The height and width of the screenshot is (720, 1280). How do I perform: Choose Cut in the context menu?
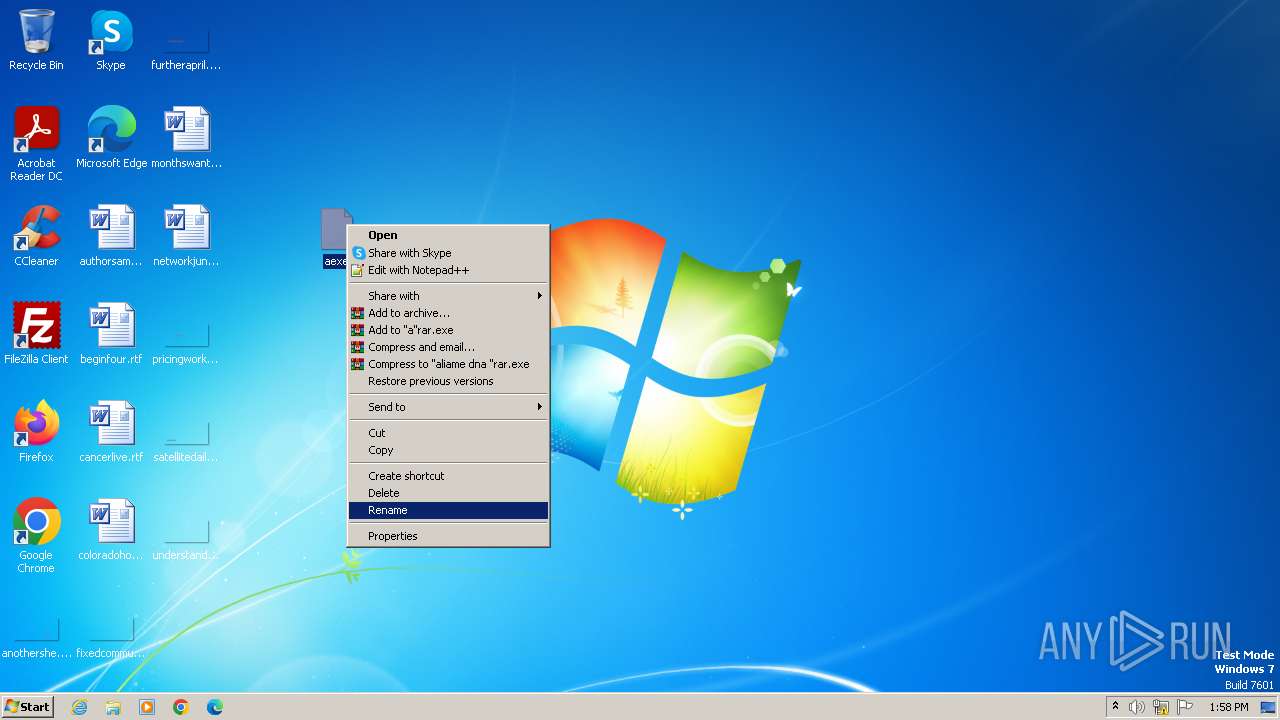click(x=448, y=433)
